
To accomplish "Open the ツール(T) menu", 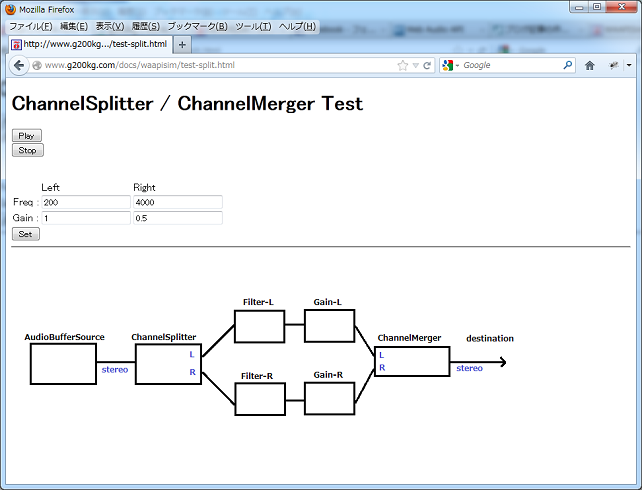I will (252, 26).
